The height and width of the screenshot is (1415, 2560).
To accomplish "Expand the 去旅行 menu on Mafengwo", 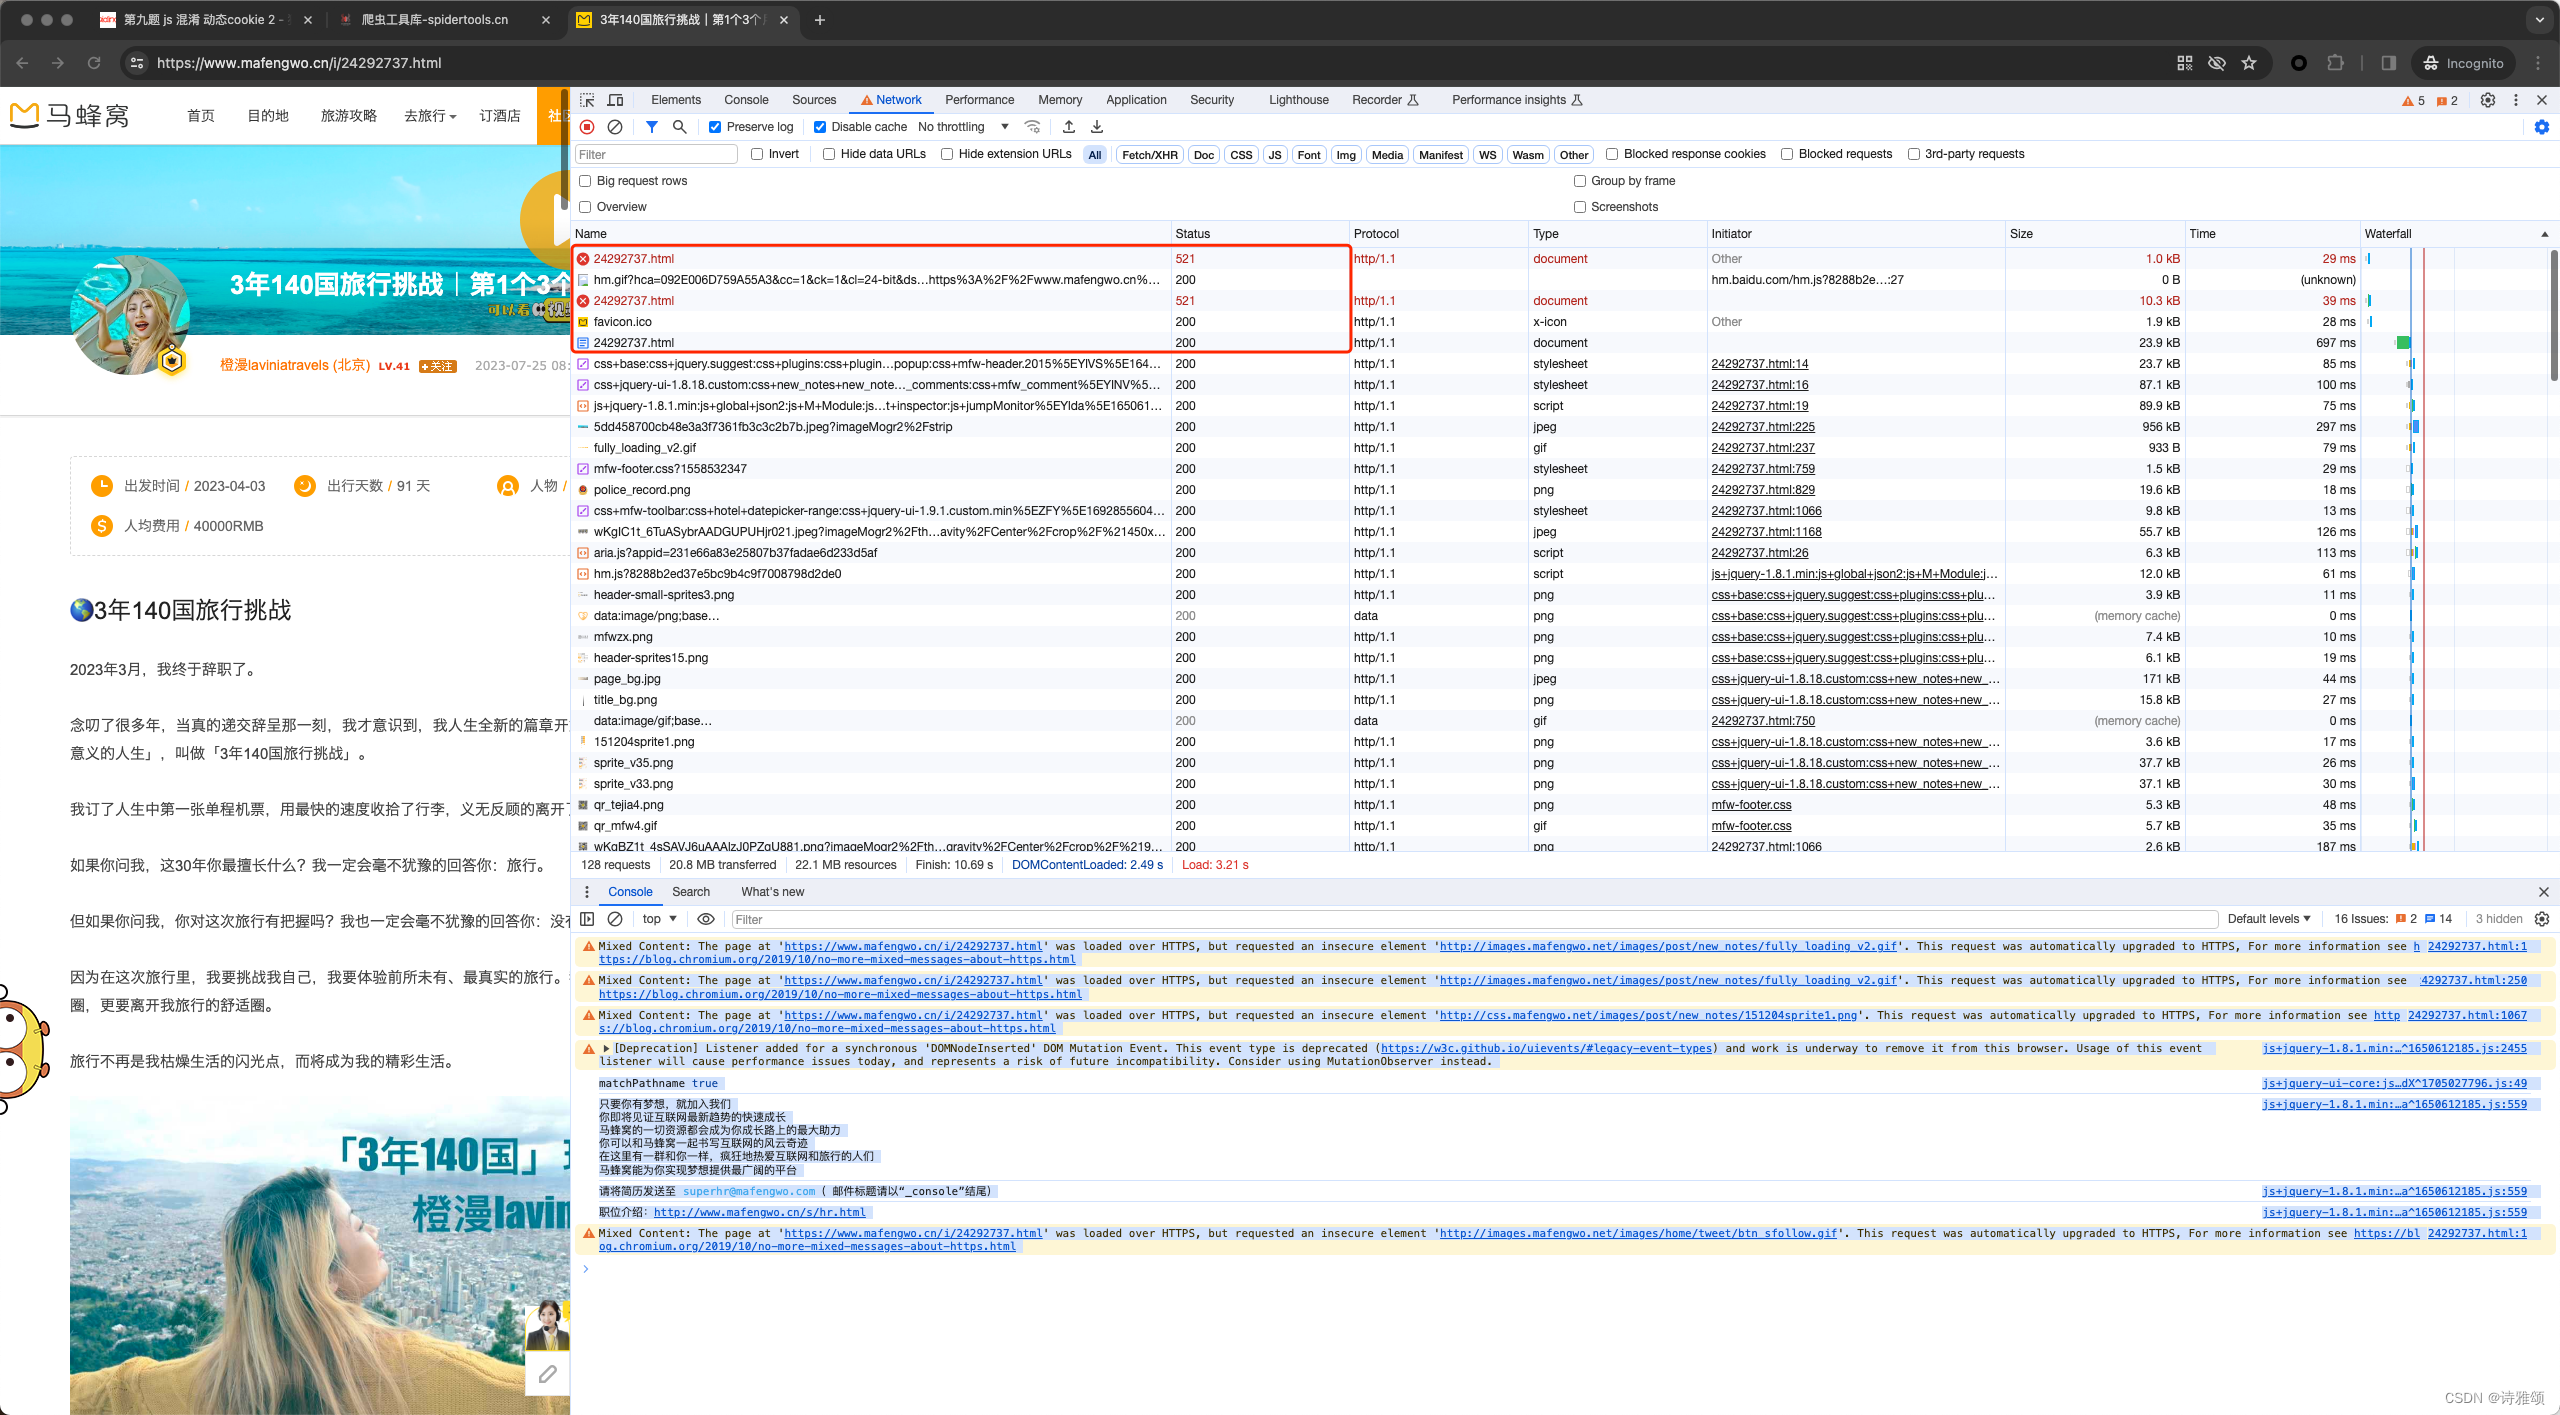I will coord(430,116).
